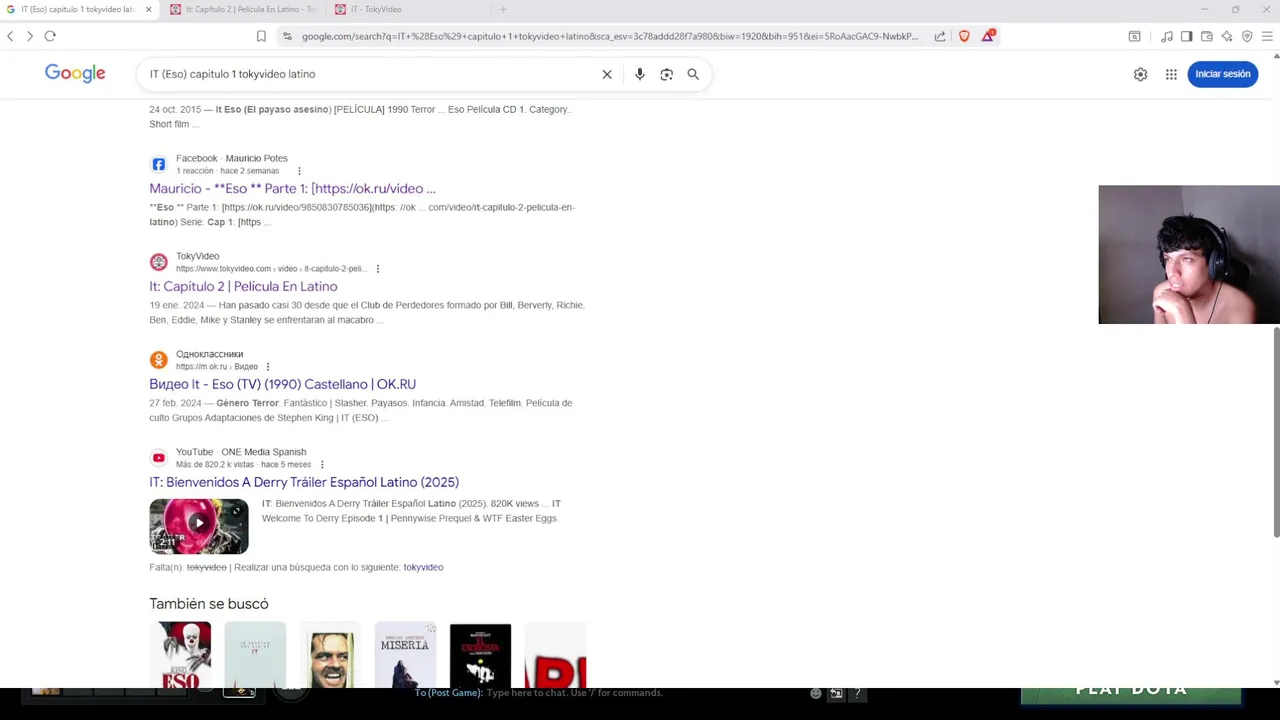Open Google quick settings gear
The image size is (1280, 720).
tap(1140, 74)
